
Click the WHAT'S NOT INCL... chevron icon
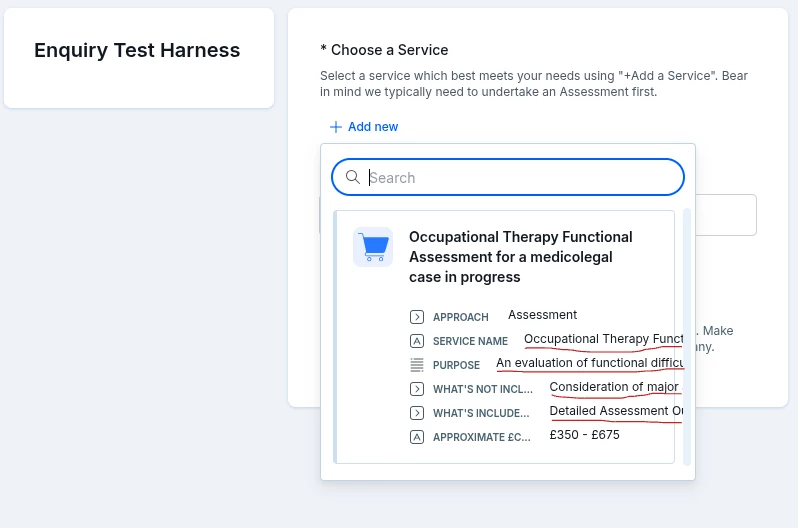coord(417,389)
